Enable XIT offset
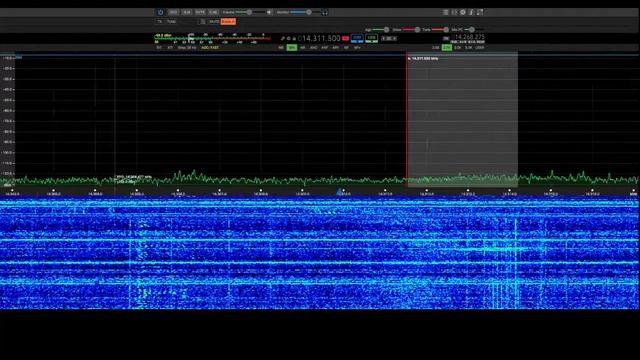 point(170,48)
